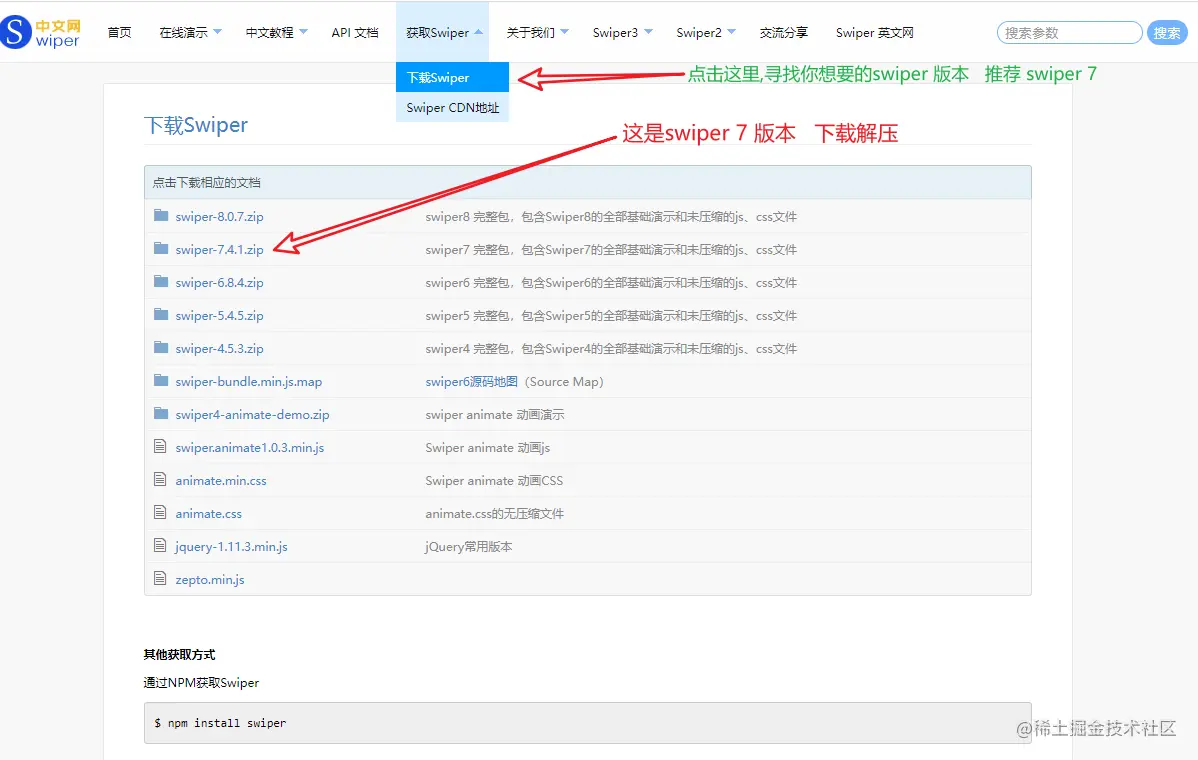The width and height of the screenshot is (1198, 760).
Task: Open the 首页 nav item
Action: click(119, 32)
